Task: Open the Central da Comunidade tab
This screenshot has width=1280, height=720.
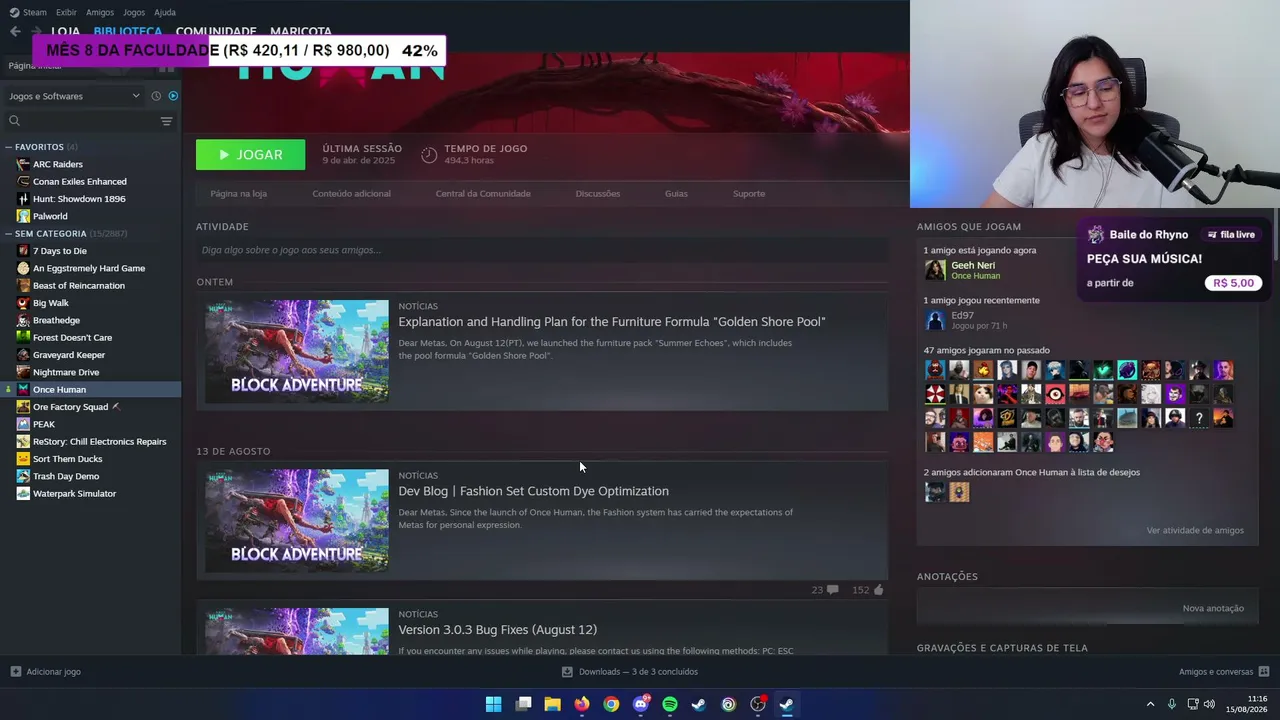Action: coord(483,194)
